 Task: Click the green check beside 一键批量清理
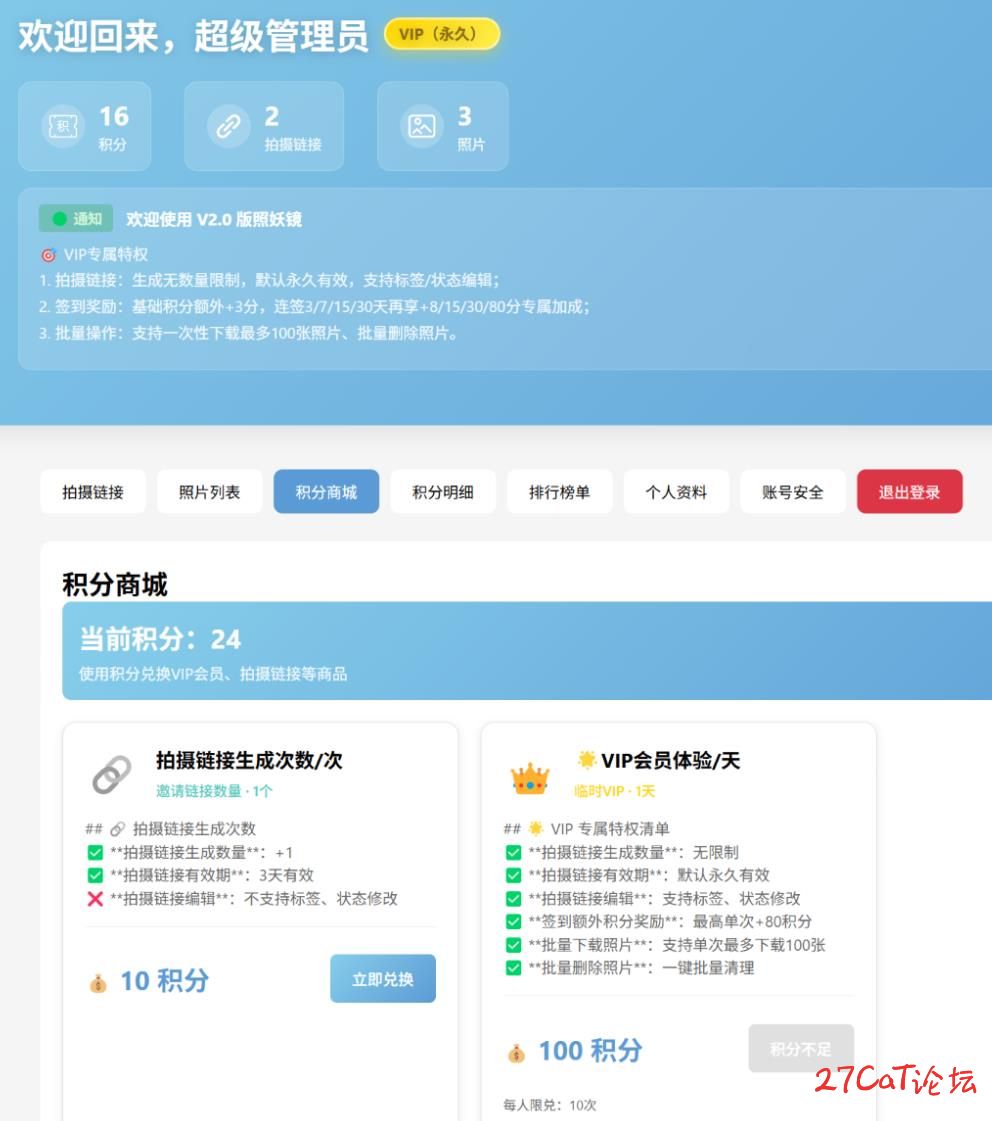click(513, 968)
